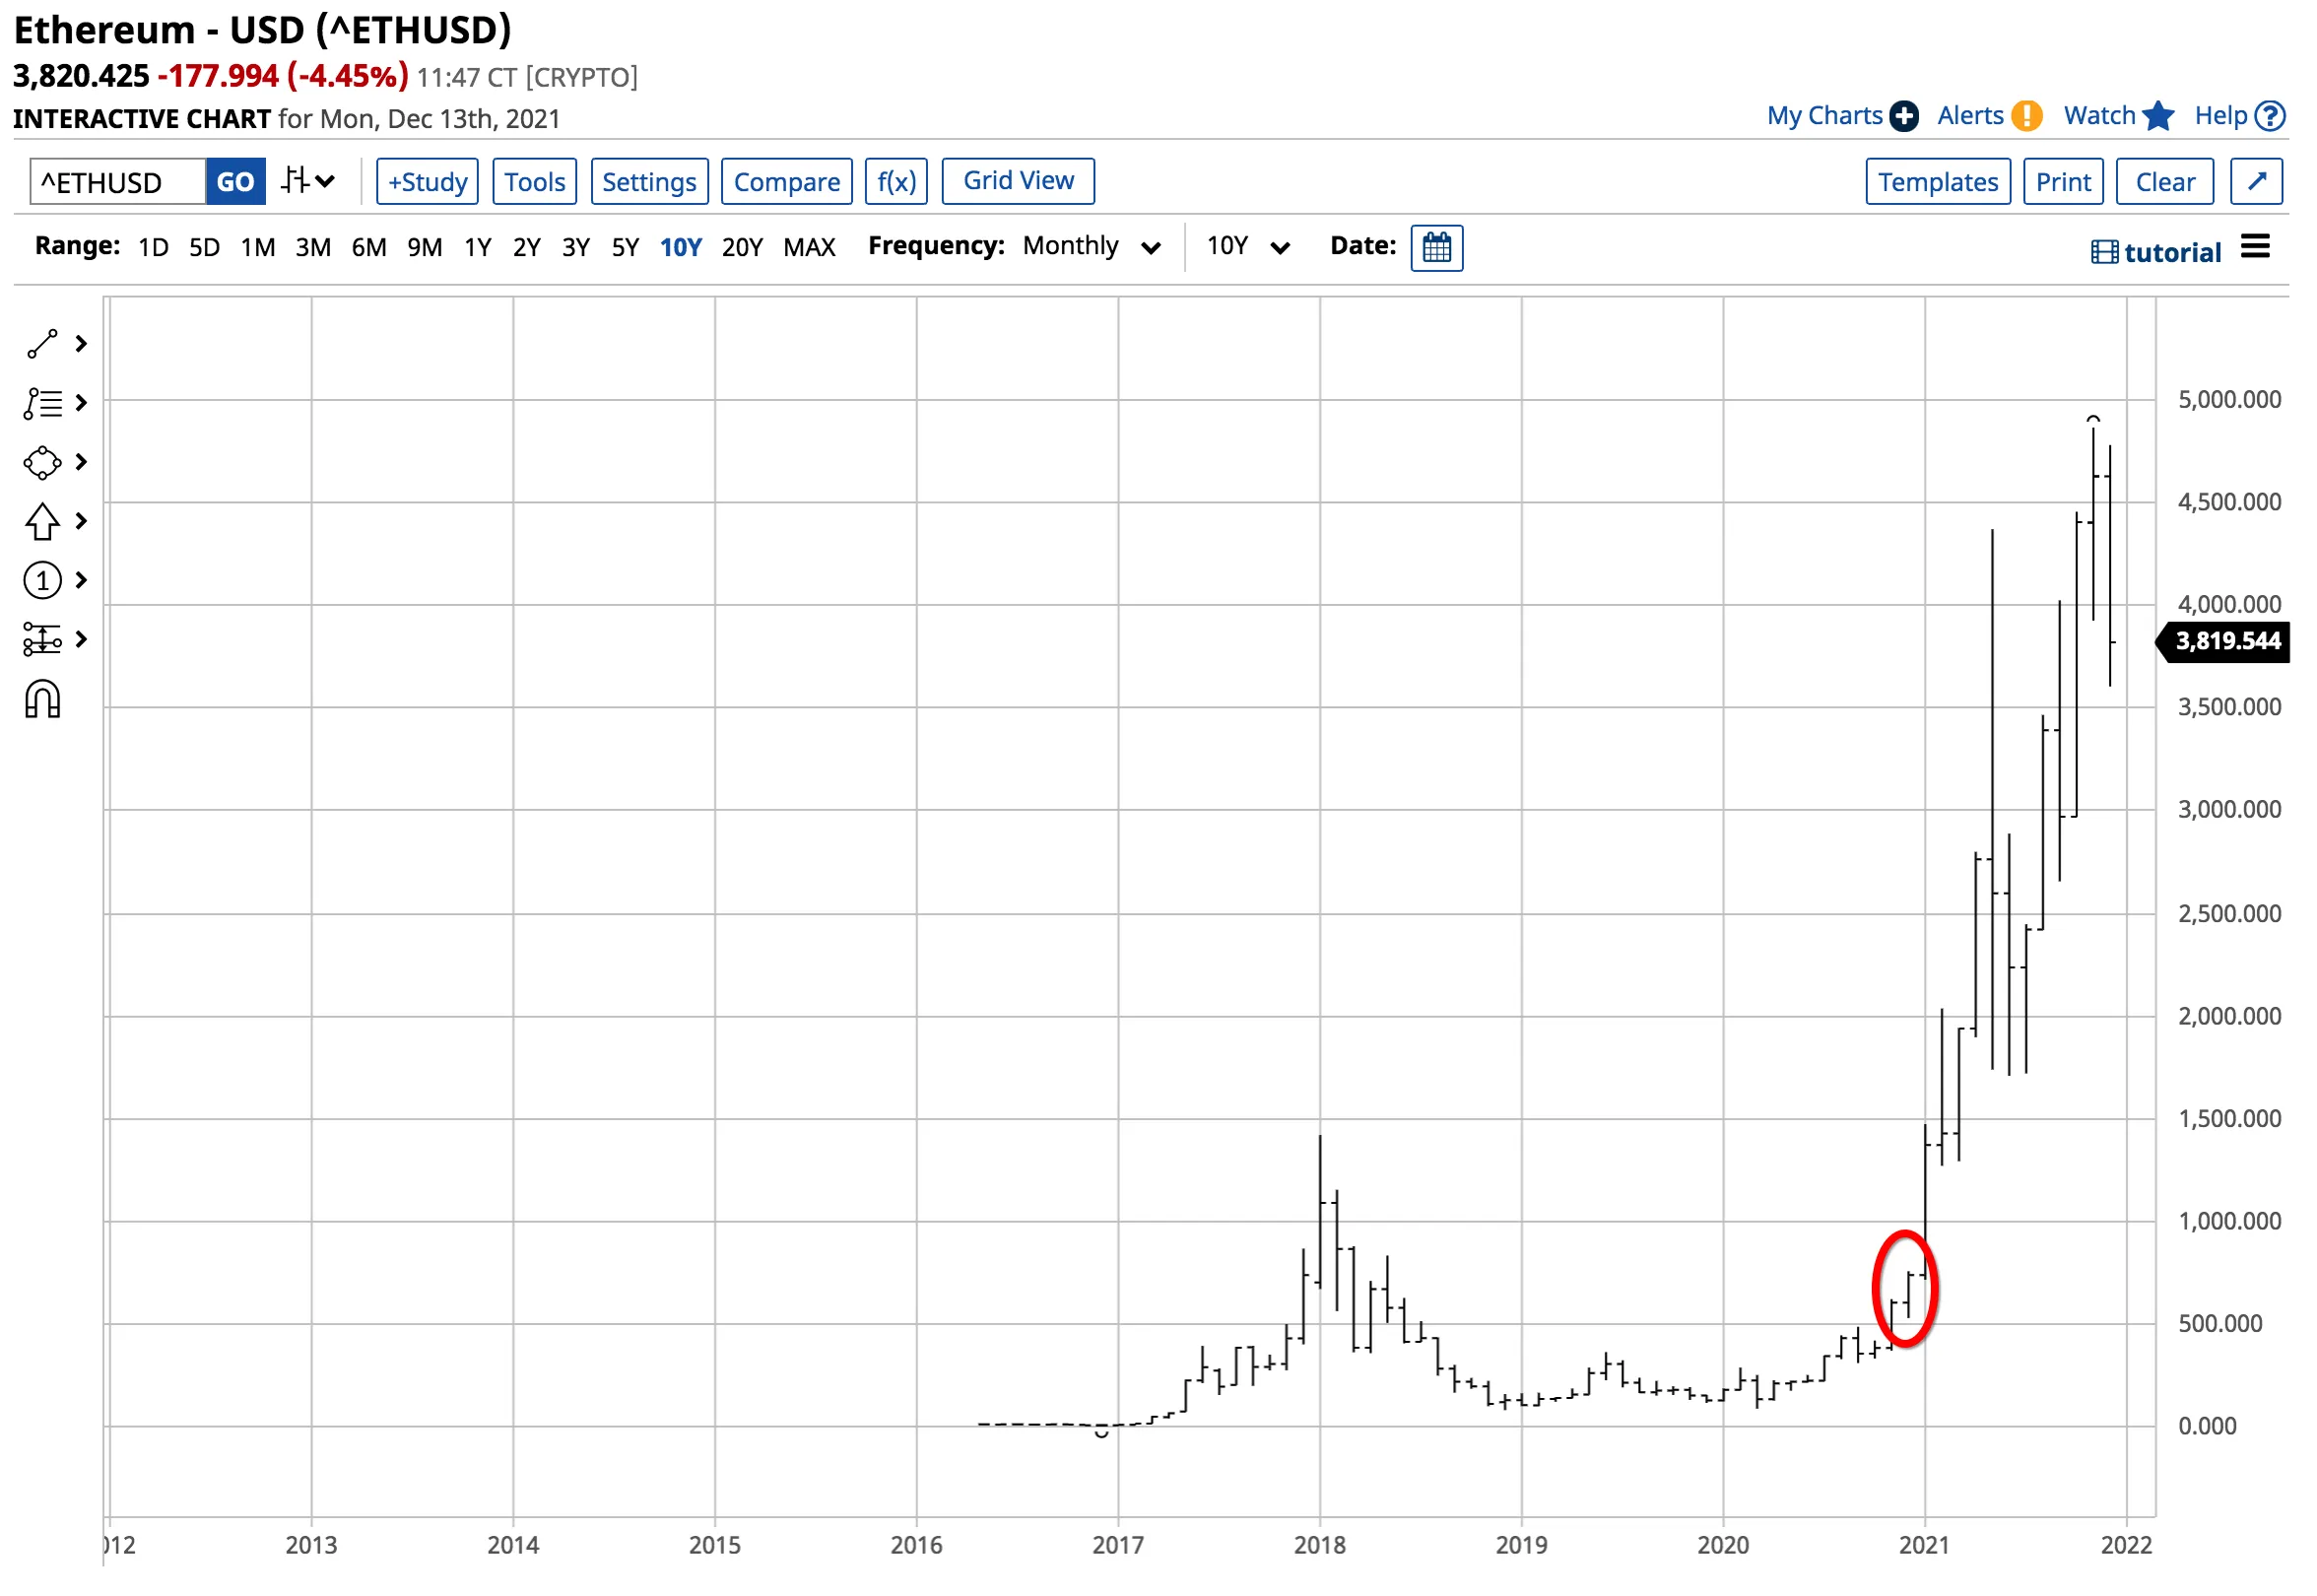Click the Watch star icon
This screenshot has width=2317, height=1596.
tap(2160, 116)
